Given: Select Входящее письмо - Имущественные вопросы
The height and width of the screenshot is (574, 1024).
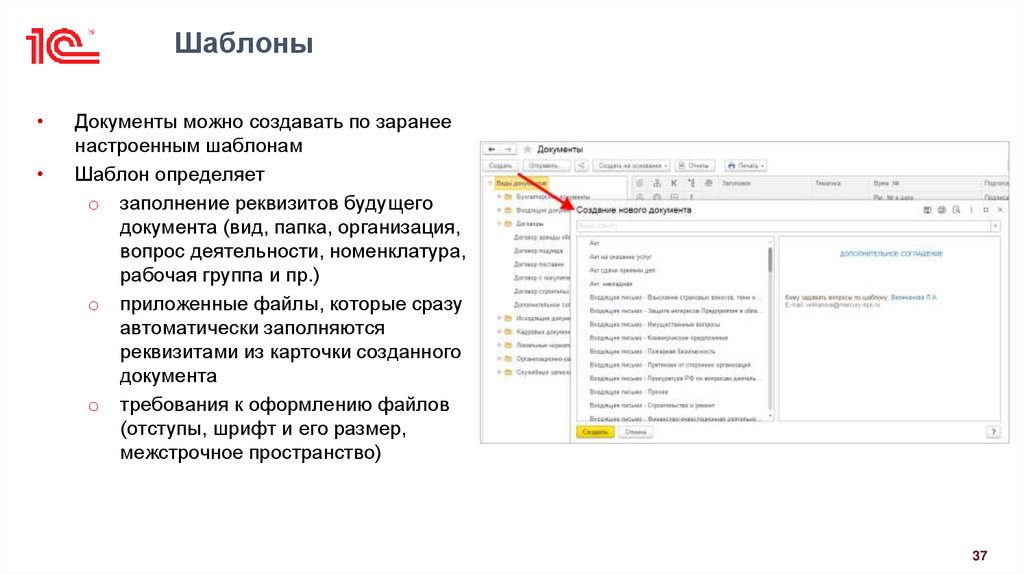Looking at the screenshot, I should (x=654, y=325).
